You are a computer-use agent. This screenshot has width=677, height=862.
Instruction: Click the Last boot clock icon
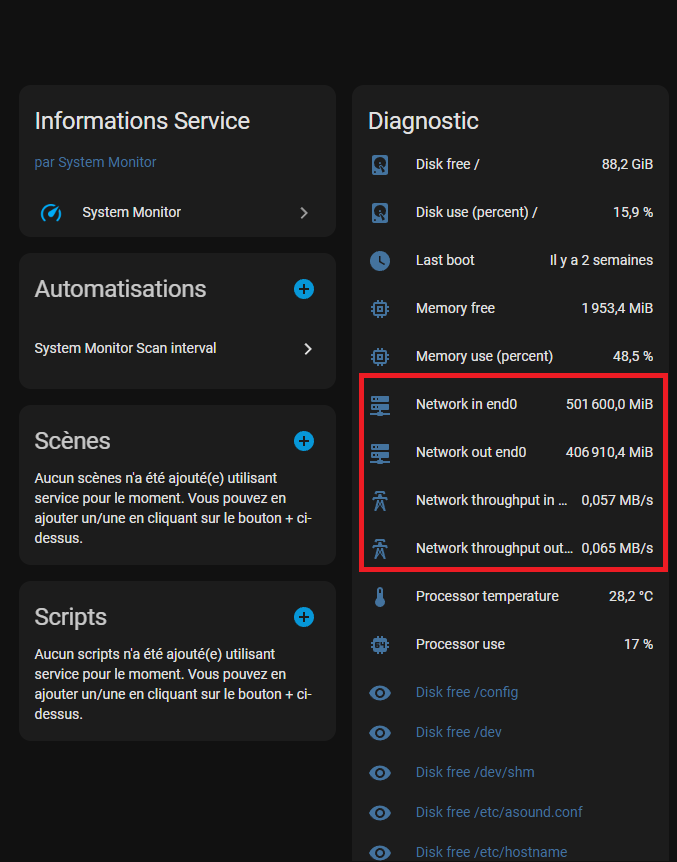380,261
